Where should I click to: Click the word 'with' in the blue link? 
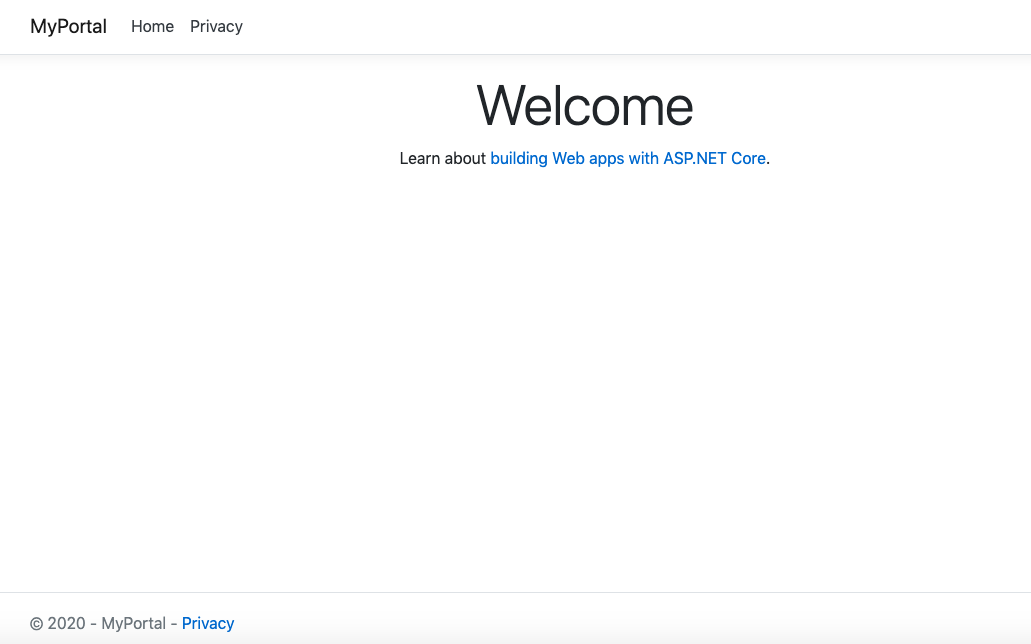[644, 158]
